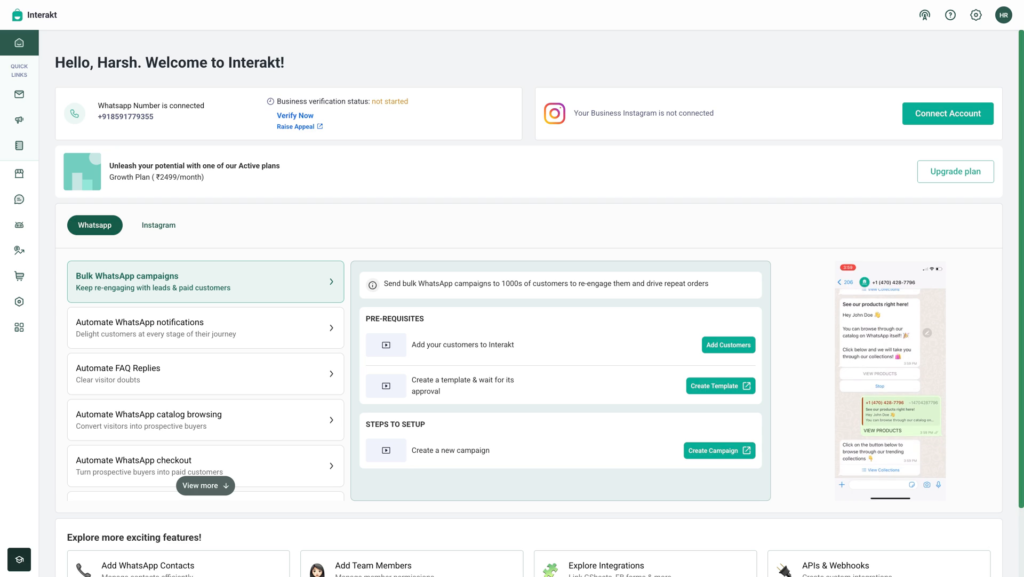Open the APIs & Webhooks card
Screen dimensions: 1024x577
pos(879,565)
